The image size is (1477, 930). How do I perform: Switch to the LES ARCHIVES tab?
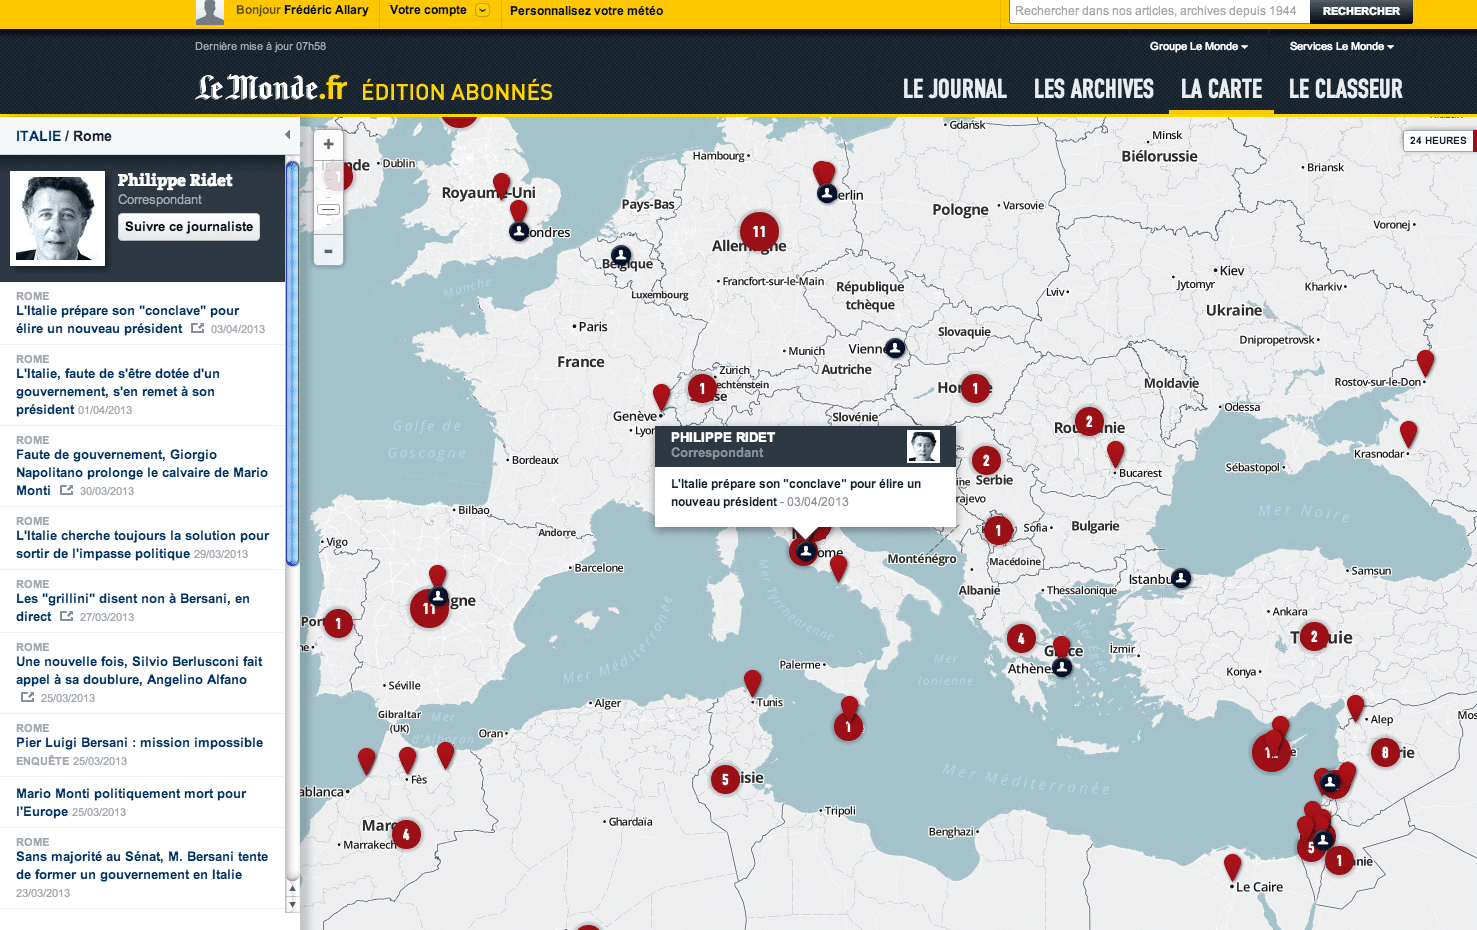(x=1093, y=89)
